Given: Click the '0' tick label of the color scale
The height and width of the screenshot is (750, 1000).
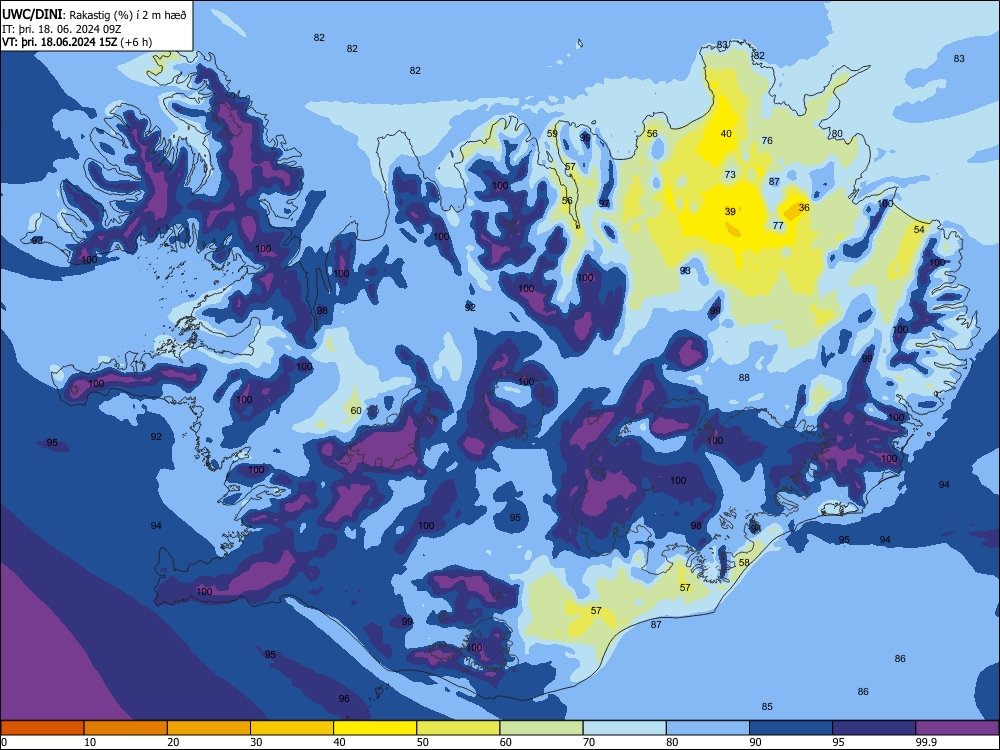Looking at the screenshot, I should coord(4,742).
